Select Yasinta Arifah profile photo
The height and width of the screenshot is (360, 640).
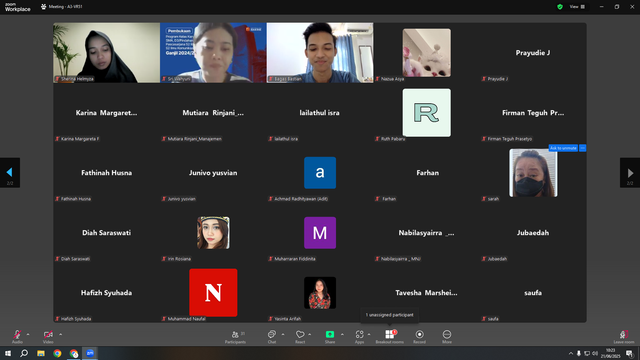click(320, 293)
